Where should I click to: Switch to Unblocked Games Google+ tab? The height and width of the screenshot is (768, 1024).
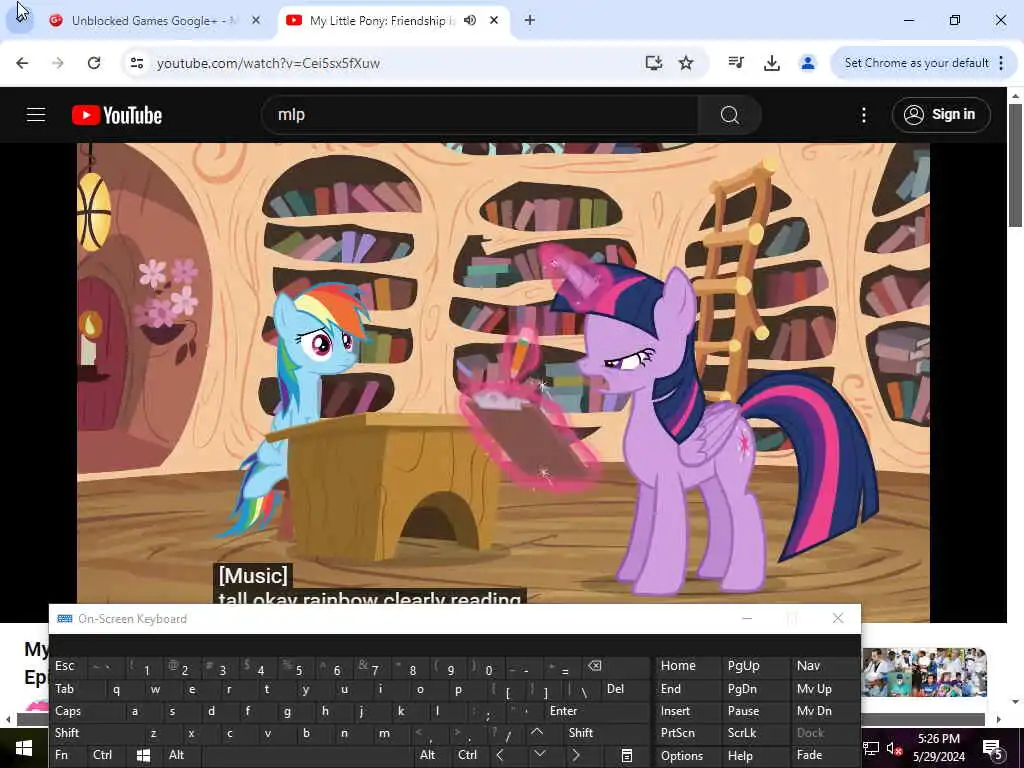click(155, 21)
